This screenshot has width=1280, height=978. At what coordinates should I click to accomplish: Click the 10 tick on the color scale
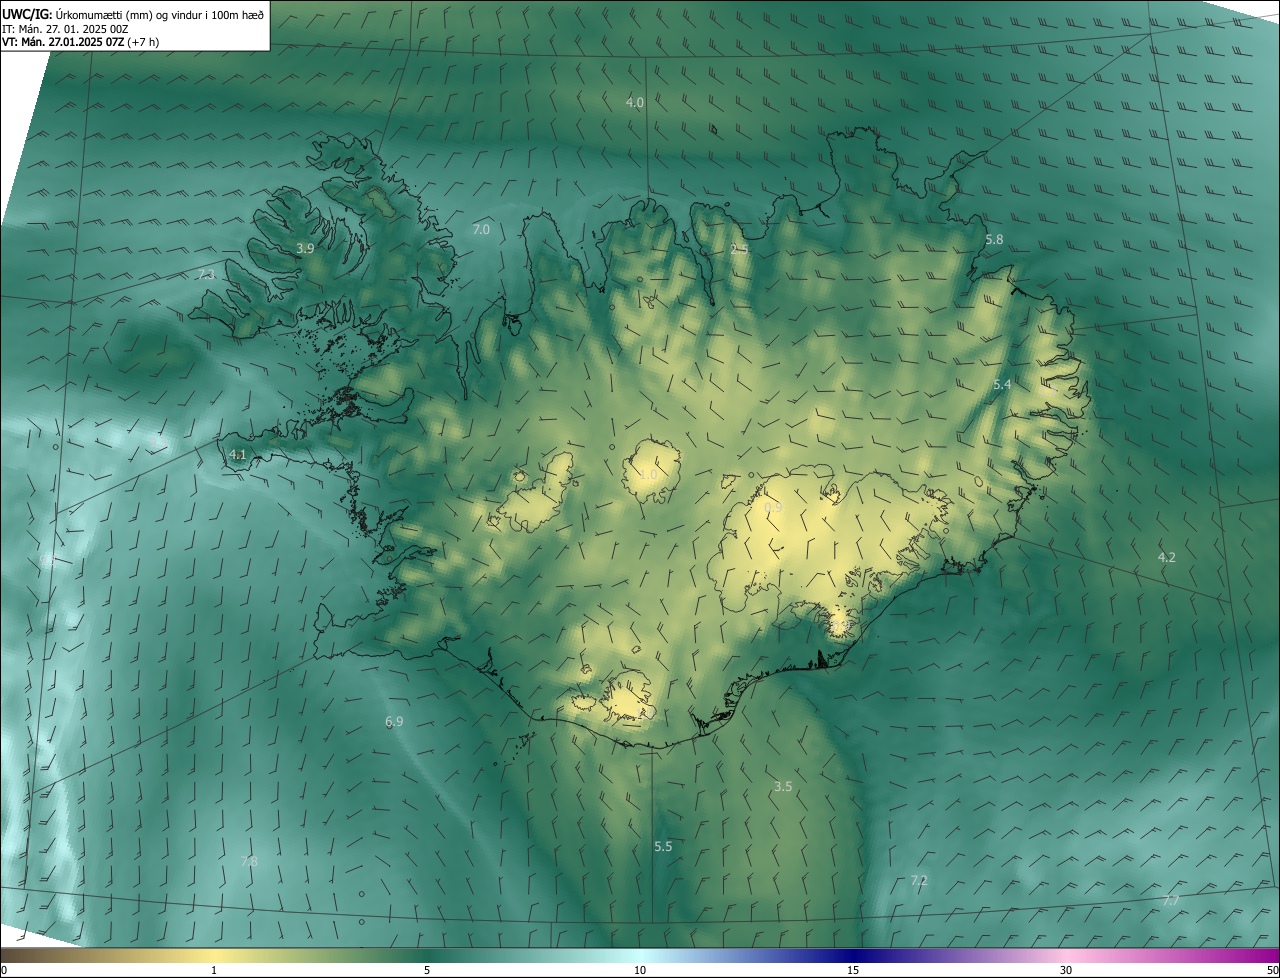(x=640, y=970)
